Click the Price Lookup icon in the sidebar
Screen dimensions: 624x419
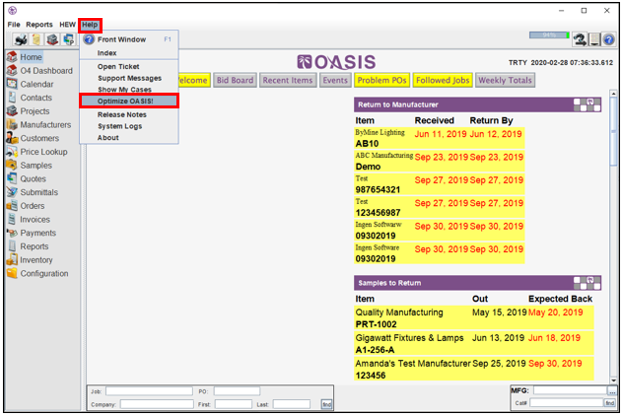pos(12,151)
